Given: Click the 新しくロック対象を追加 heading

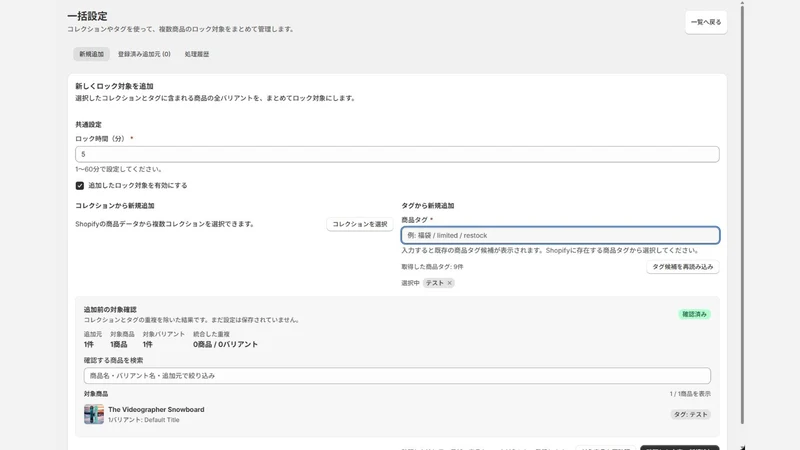Looking at the screenshot, I should tap(114, 86).
